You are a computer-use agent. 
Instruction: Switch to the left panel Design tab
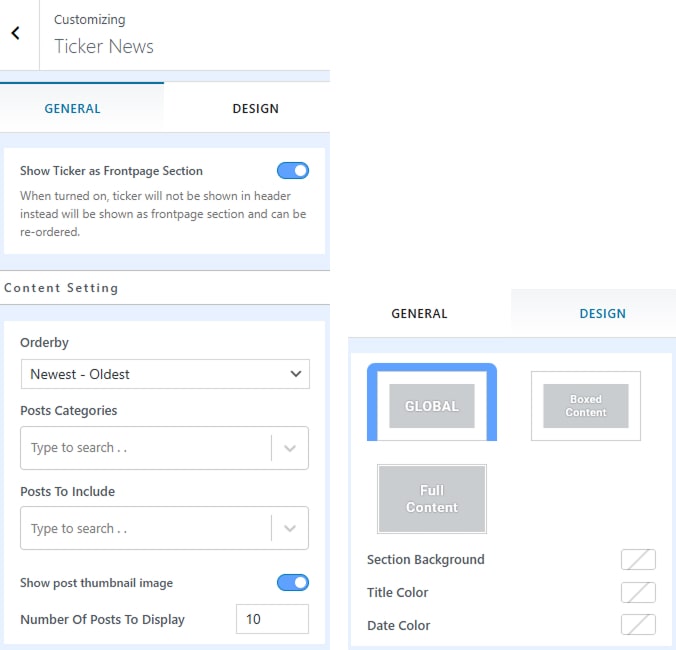coord(255,109)
